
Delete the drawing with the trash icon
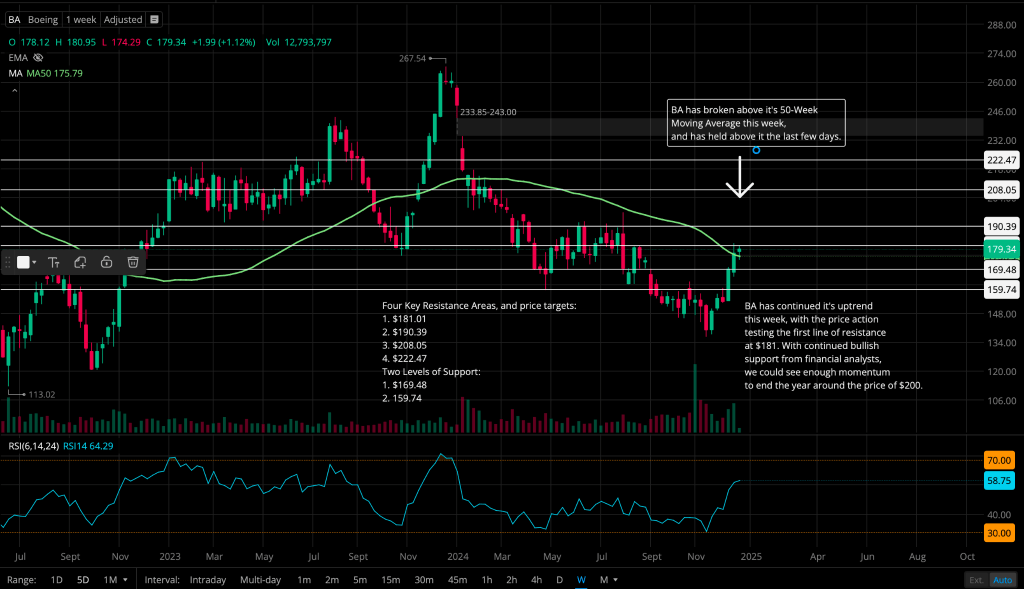[132, 262]
